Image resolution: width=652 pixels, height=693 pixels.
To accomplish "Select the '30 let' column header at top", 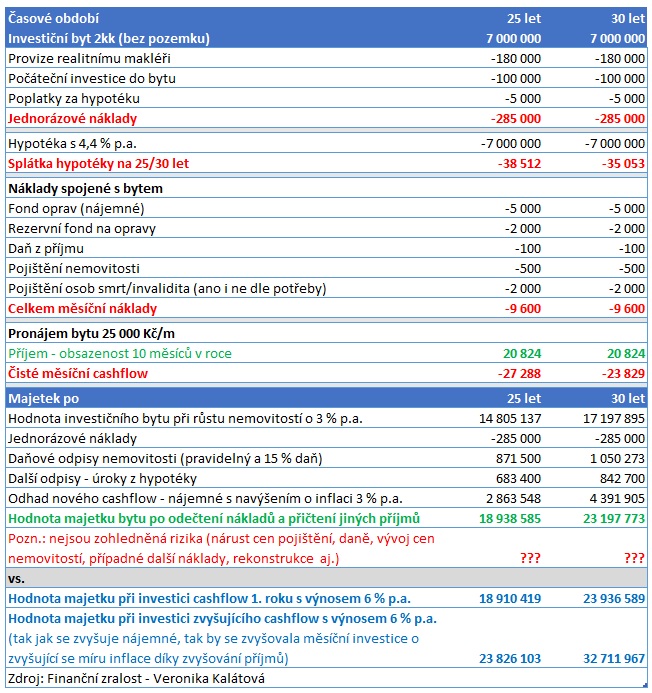I will coord(625,18).
